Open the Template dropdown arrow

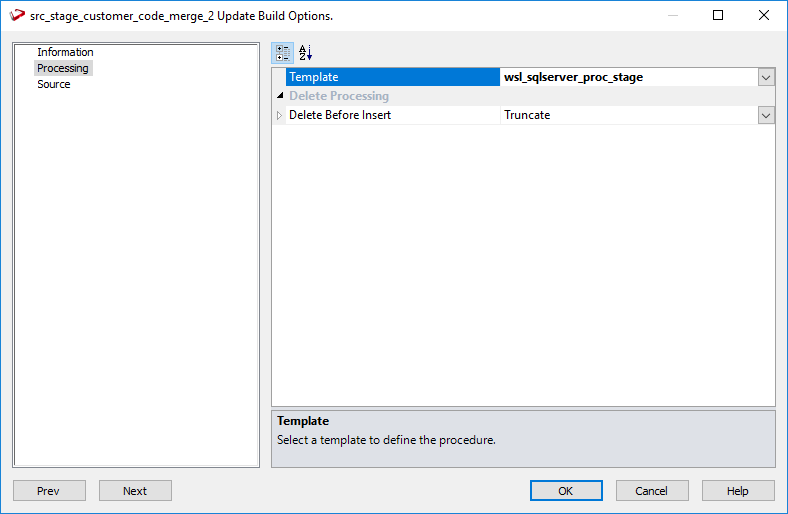point(766,78)
